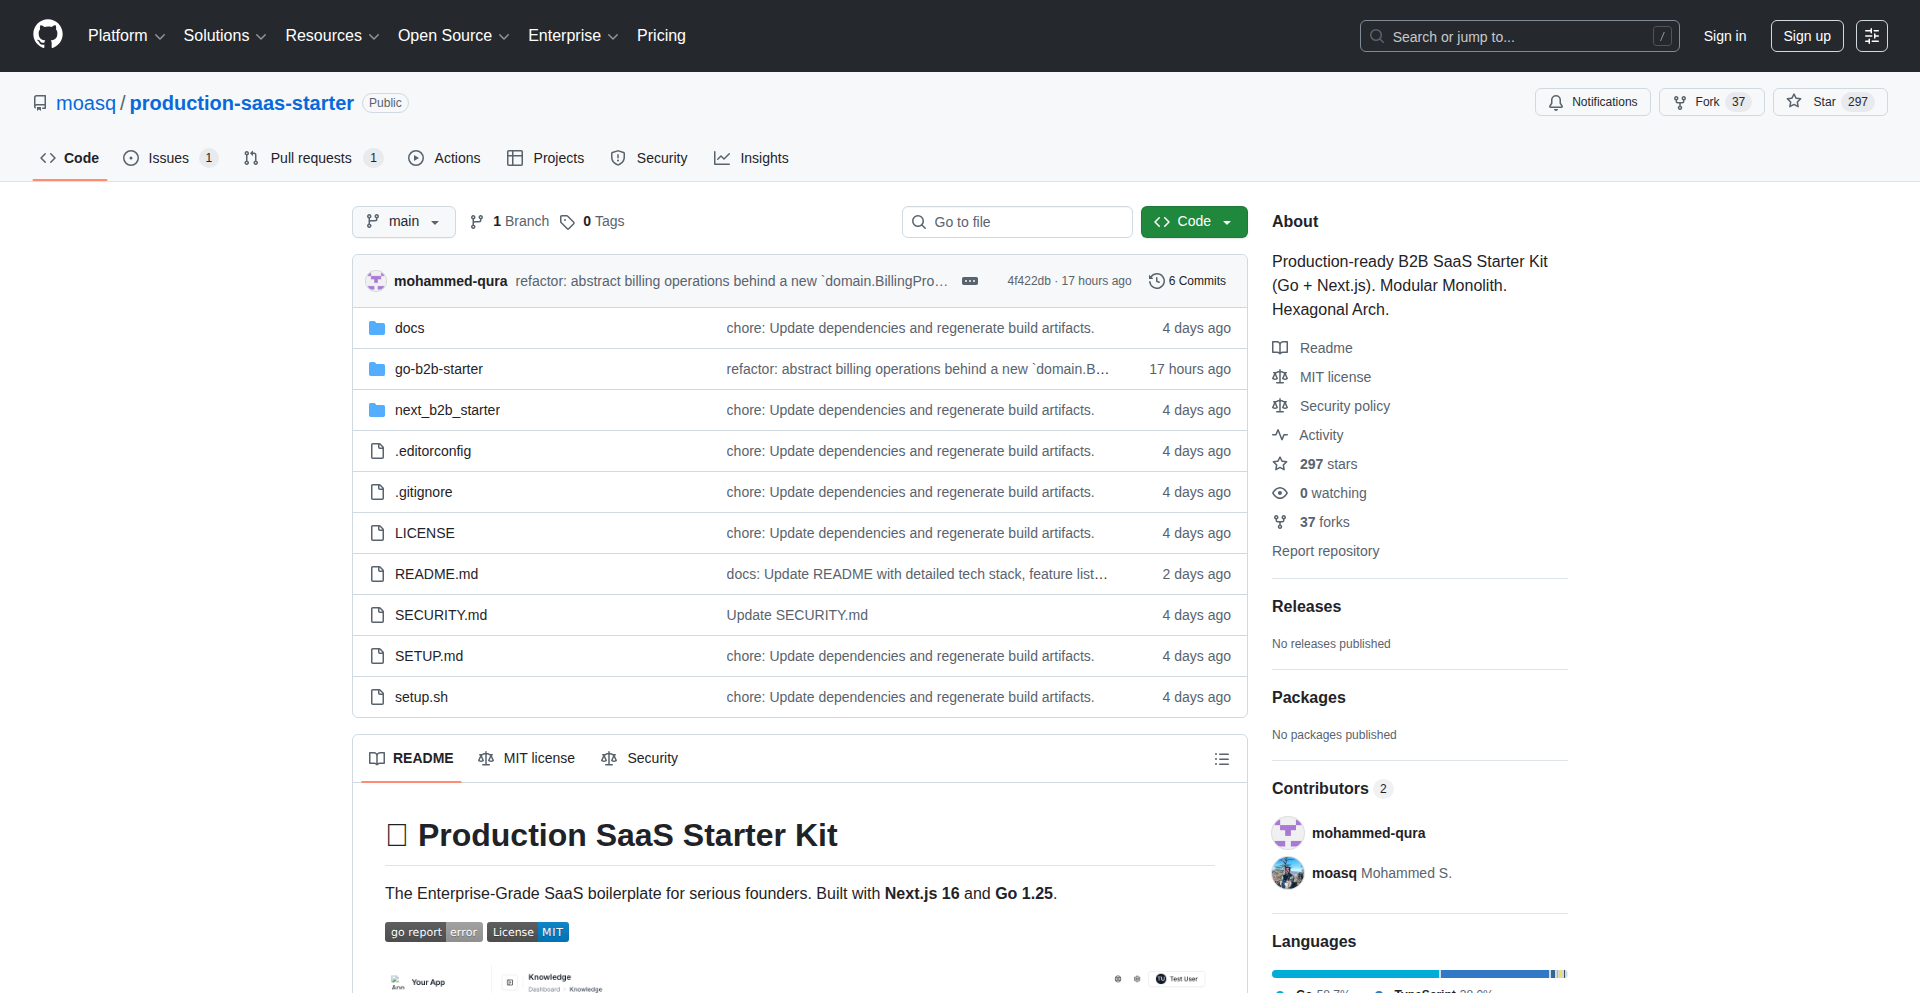
Task: Select the Activity pulse icon in About
Action: pos(1281,435)
